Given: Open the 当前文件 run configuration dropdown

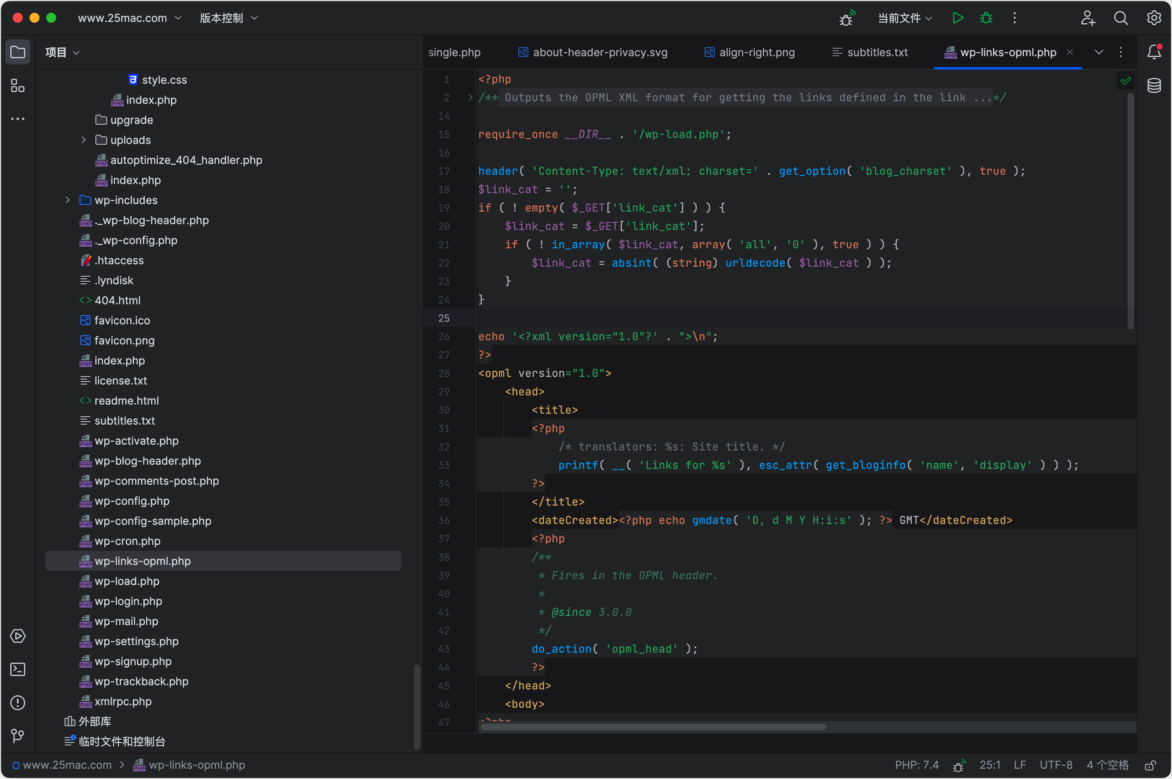Looking at the screenshot, I should tap(904, 18).
